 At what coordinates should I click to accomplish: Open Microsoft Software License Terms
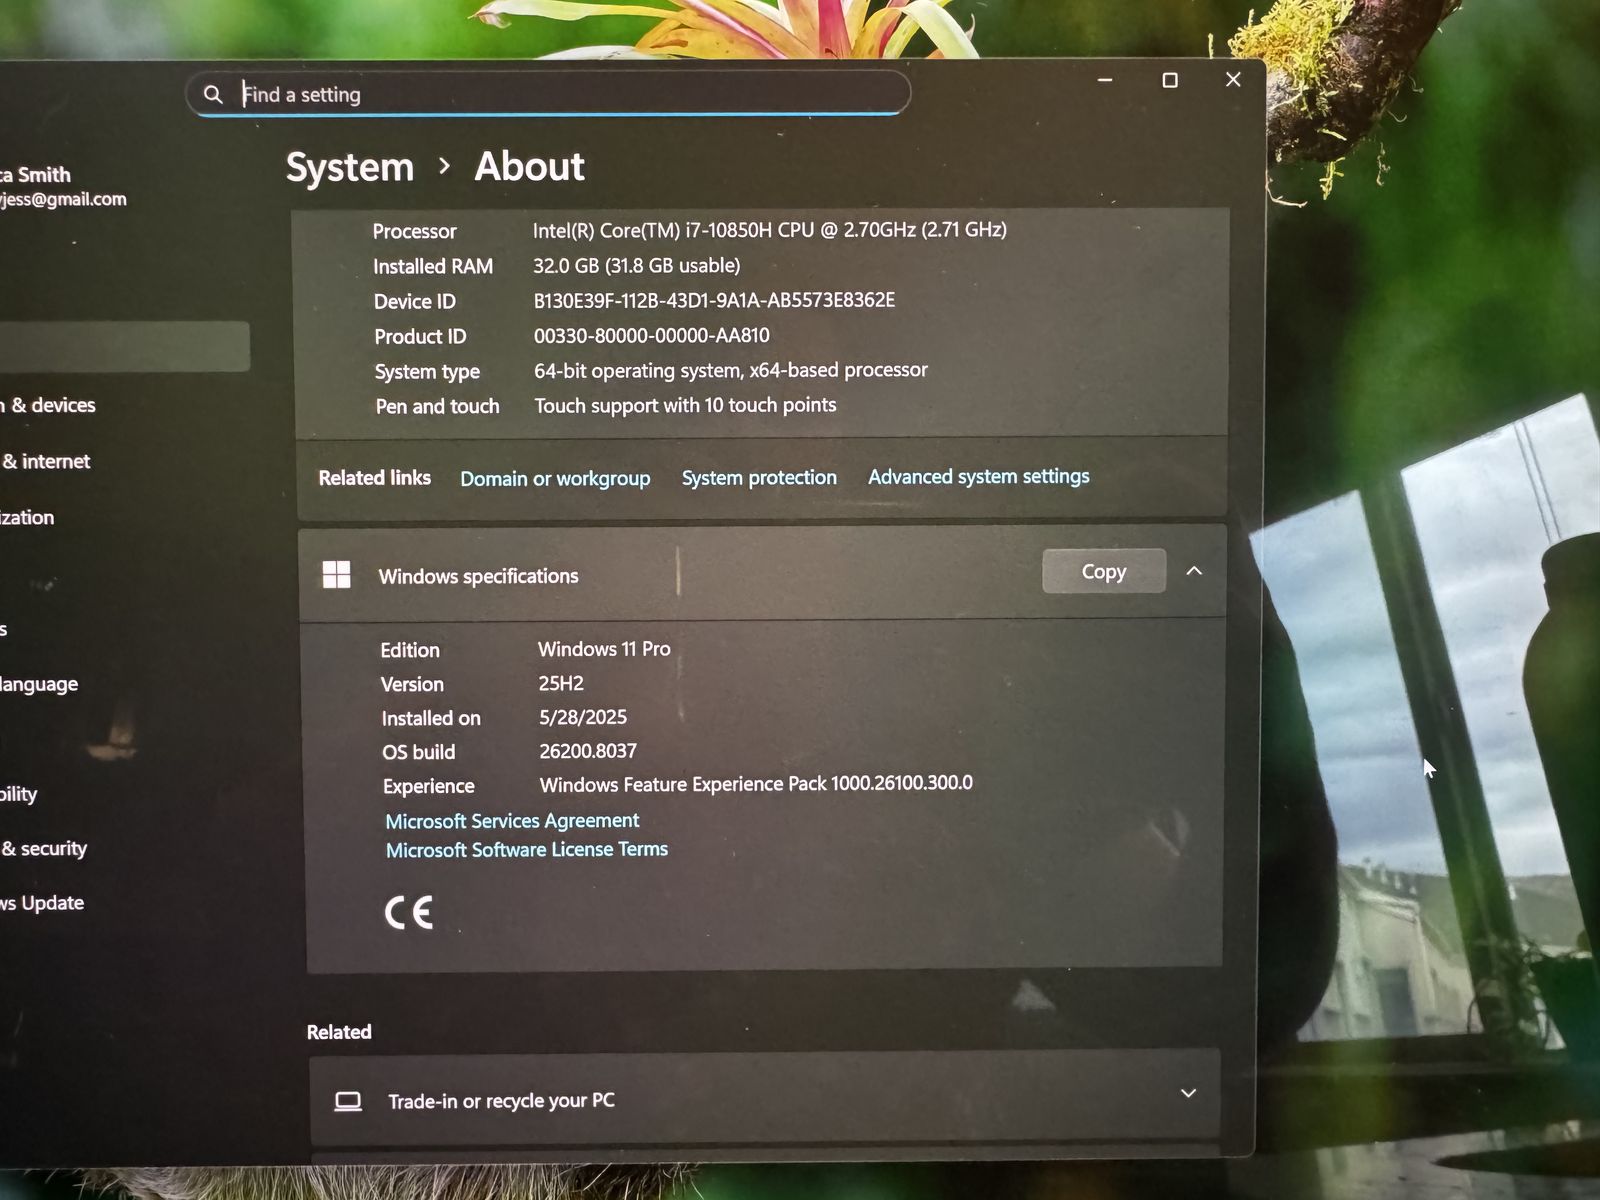pos(527,850)
